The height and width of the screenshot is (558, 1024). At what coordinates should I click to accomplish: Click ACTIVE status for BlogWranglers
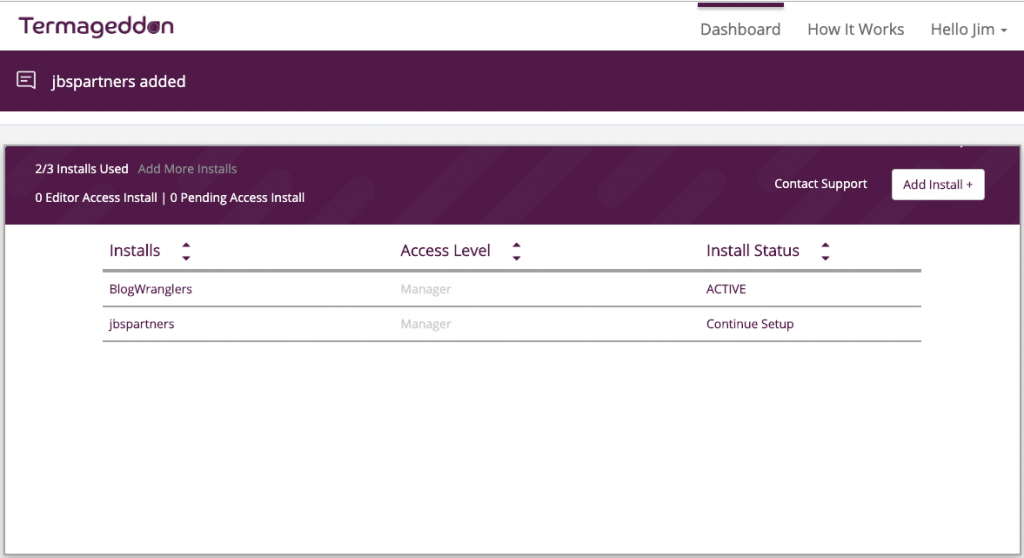(x=726, y=289)
